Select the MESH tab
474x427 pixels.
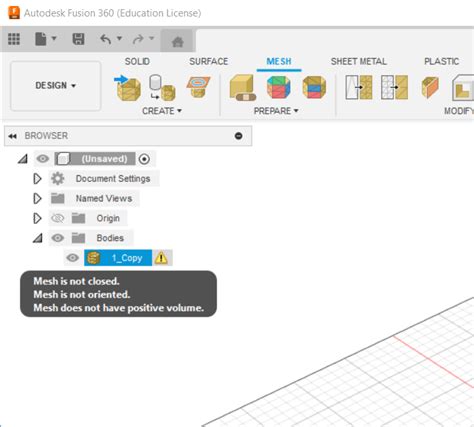tap(279, 61)
